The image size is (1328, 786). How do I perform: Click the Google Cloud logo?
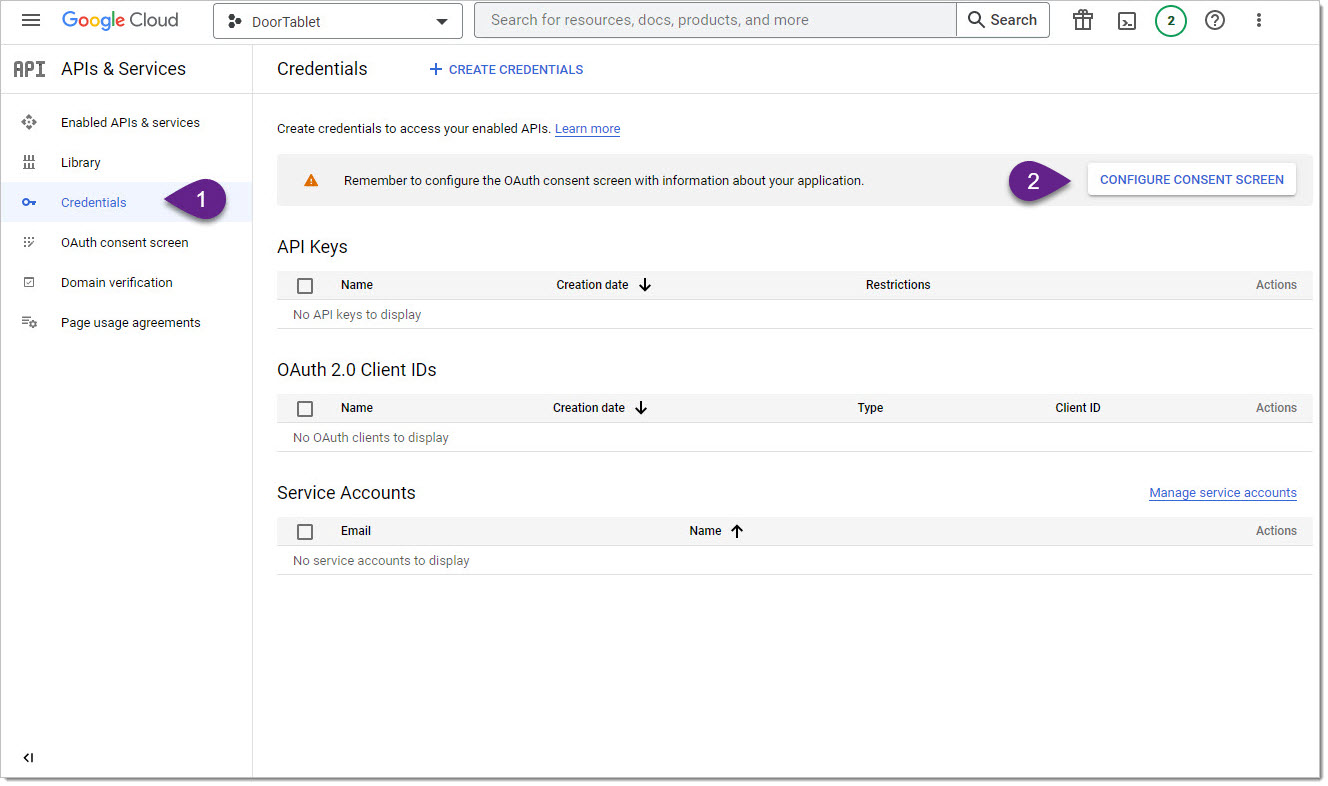pos(120,20)
